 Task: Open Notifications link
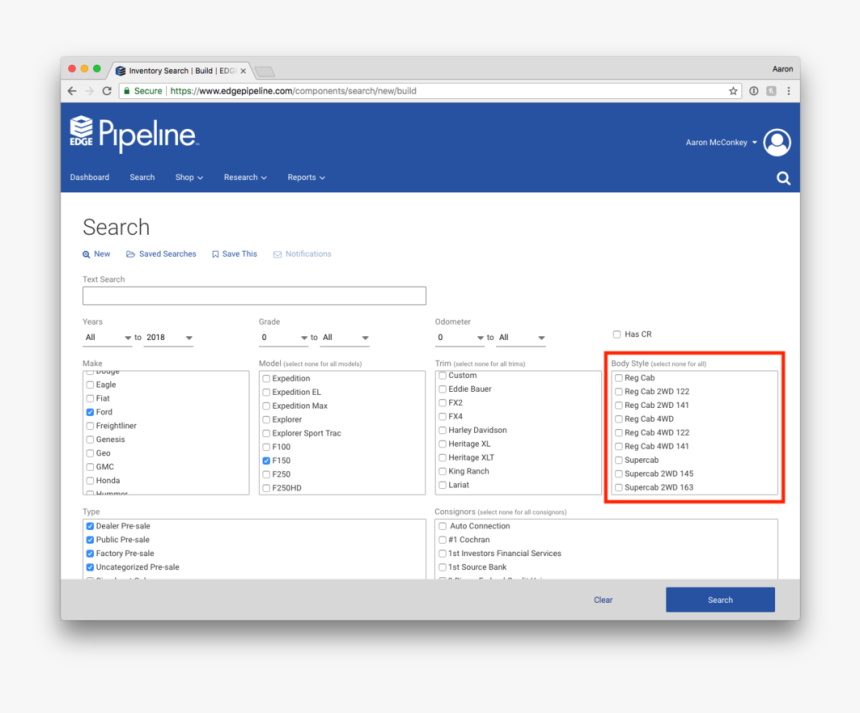[x=302, y=254]
